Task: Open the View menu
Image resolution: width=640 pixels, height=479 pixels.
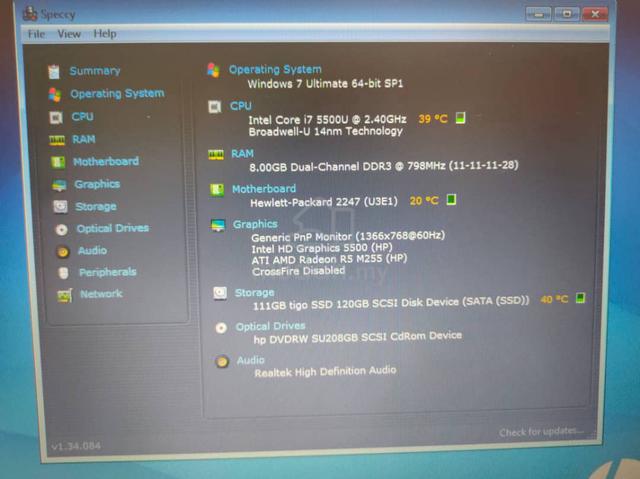Action: point(69,34)
